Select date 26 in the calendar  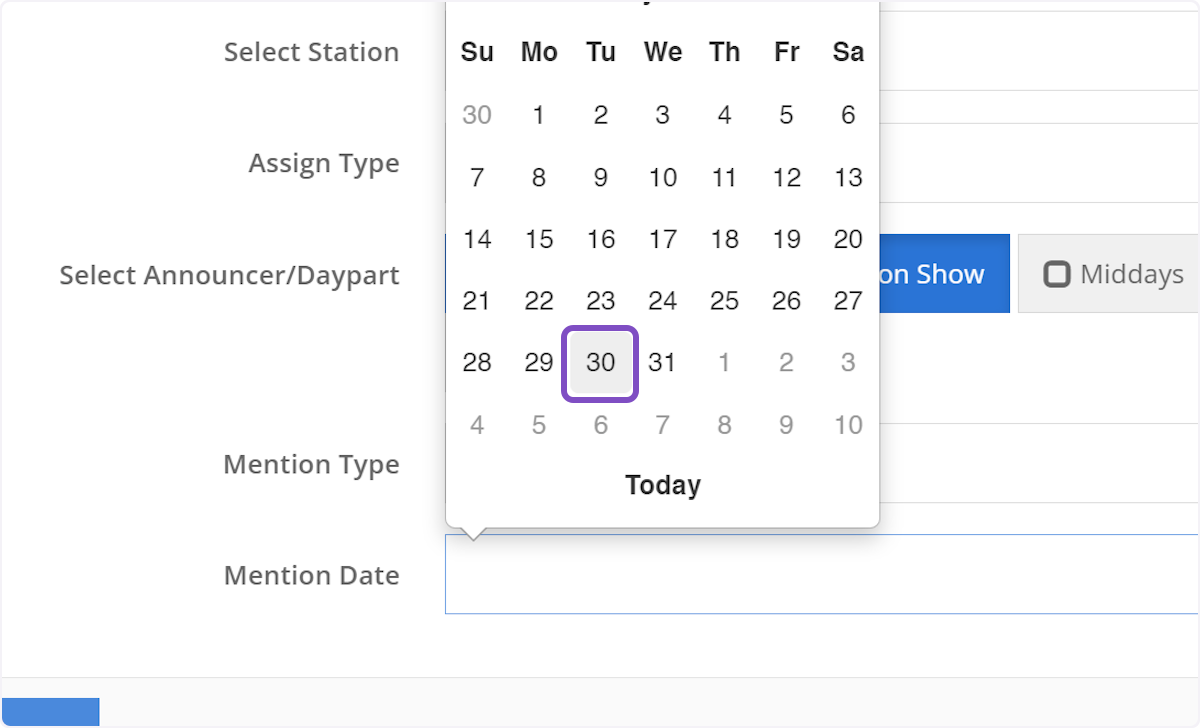pos(786,300)
